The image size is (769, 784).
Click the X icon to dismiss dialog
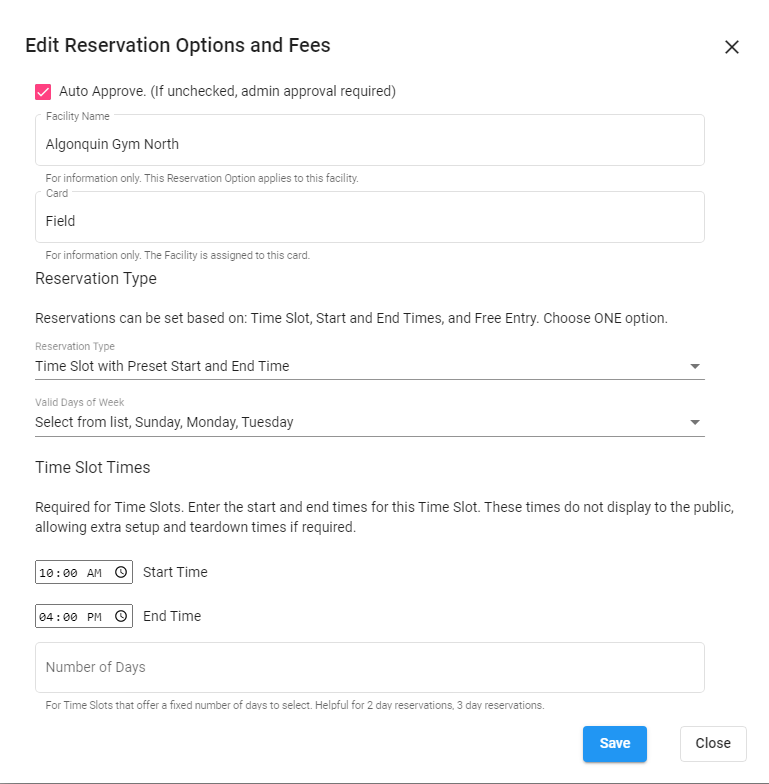(731, 47)
